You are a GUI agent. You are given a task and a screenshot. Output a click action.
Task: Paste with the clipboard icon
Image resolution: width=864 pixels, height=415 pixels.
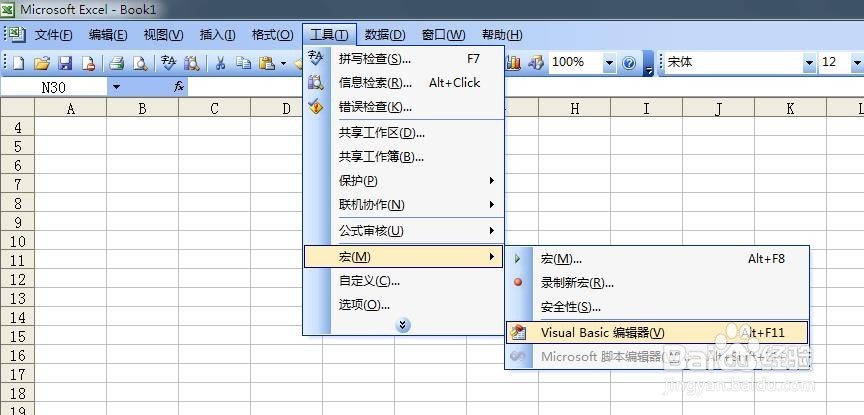point(267,63)
